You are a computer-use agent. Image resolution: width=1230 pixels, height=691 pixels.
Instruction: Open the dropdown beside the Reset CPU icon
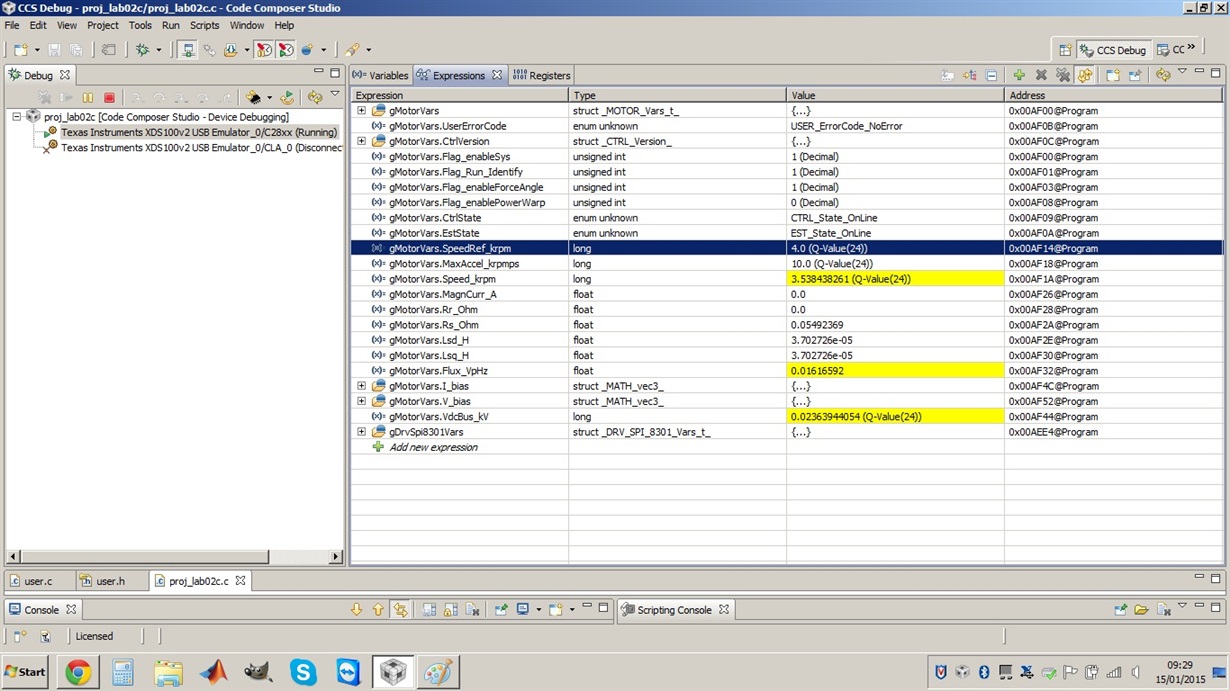[269, 97]
